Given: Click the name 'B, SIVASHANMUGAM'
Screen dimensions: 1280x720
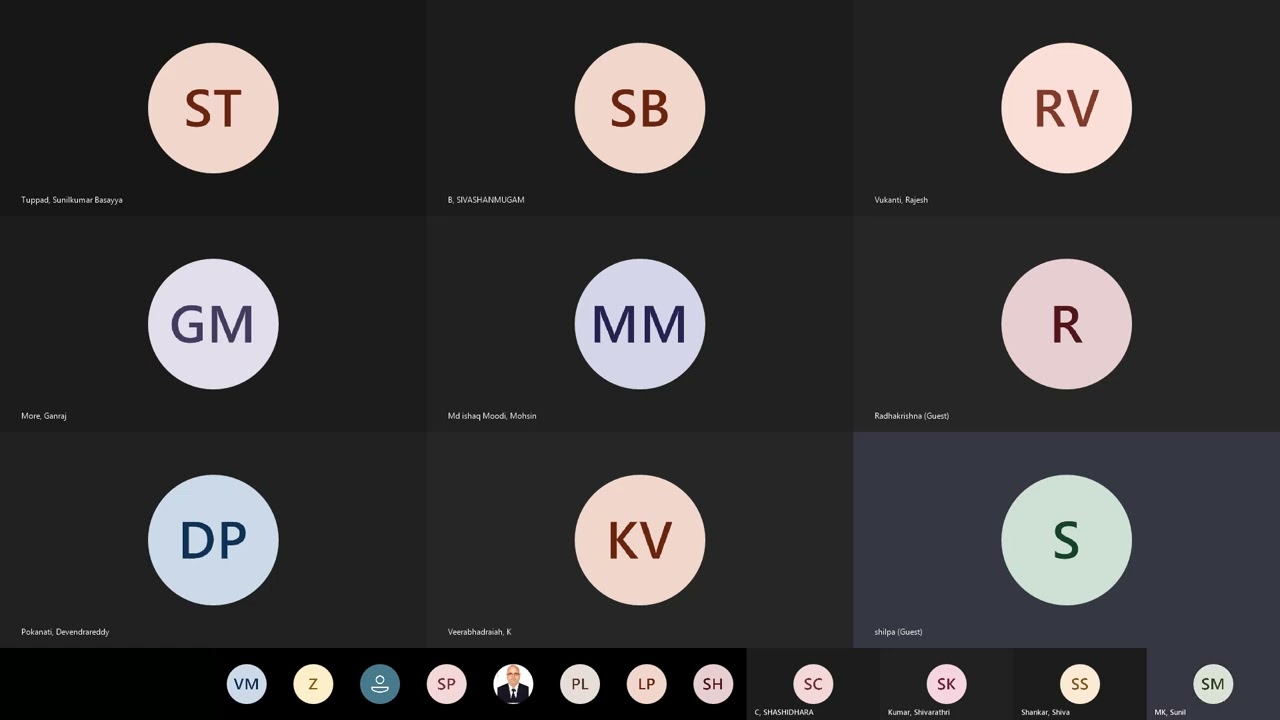Looking at the screenshot, I should (486, 200).
